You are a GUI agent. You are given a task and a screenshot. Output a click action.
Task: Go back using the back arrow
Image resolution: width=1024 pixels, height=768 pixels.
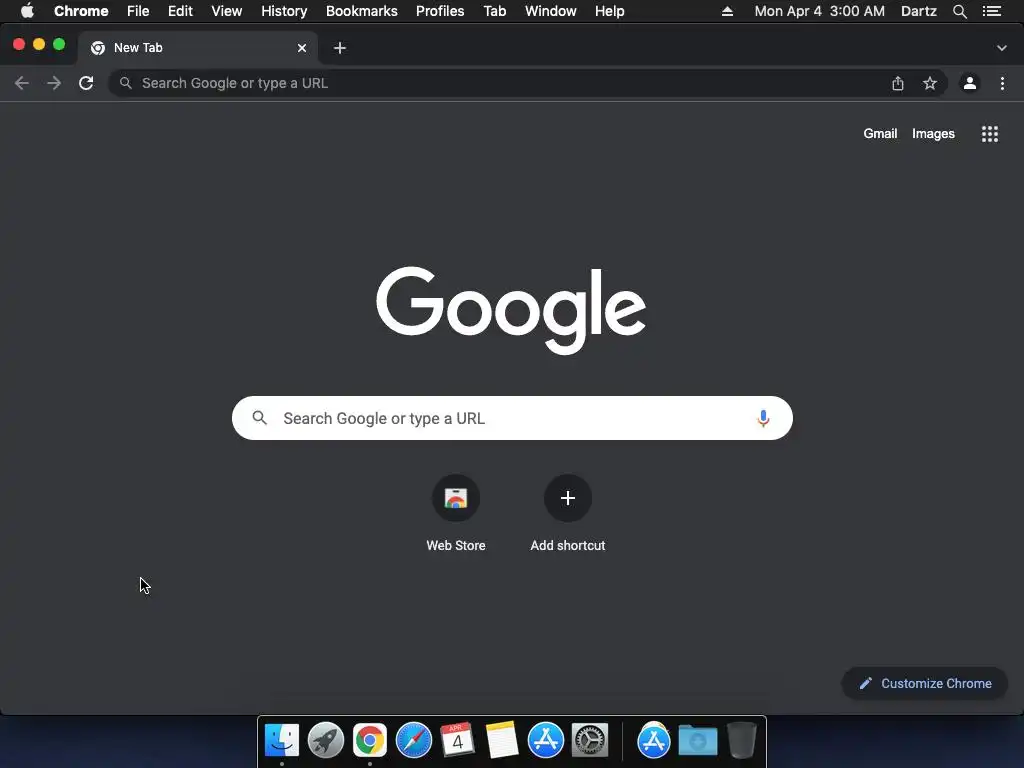tap(22, 83)
